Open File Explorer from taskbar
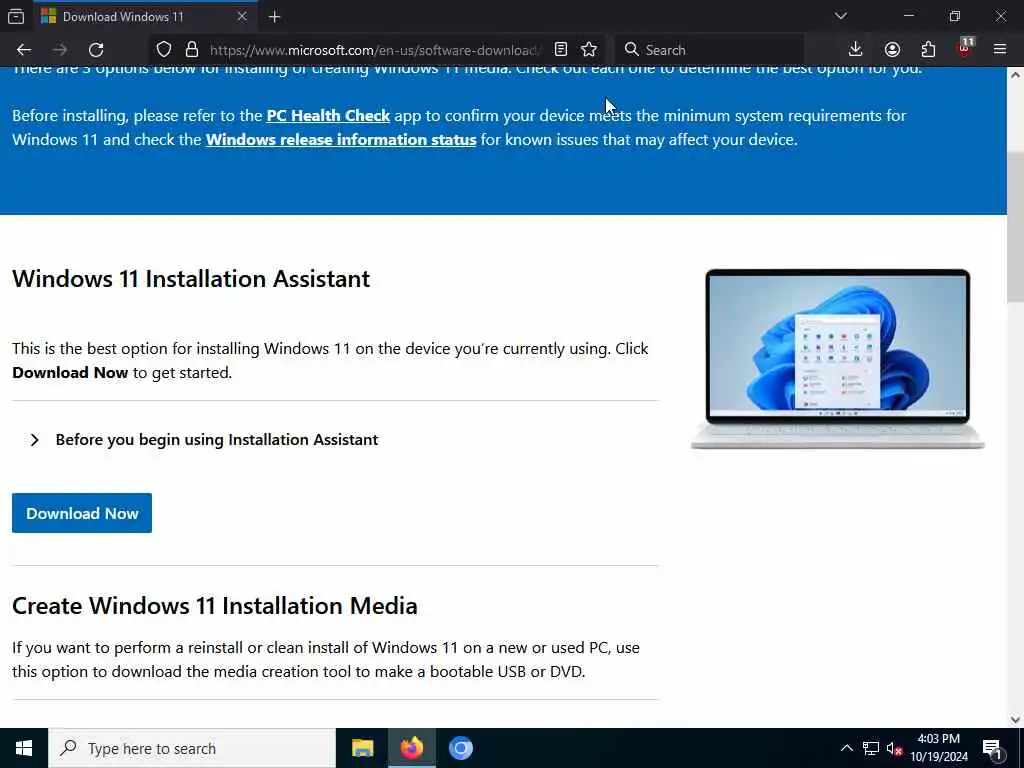This screenshot has width=1024, height=768. point(362,748)
